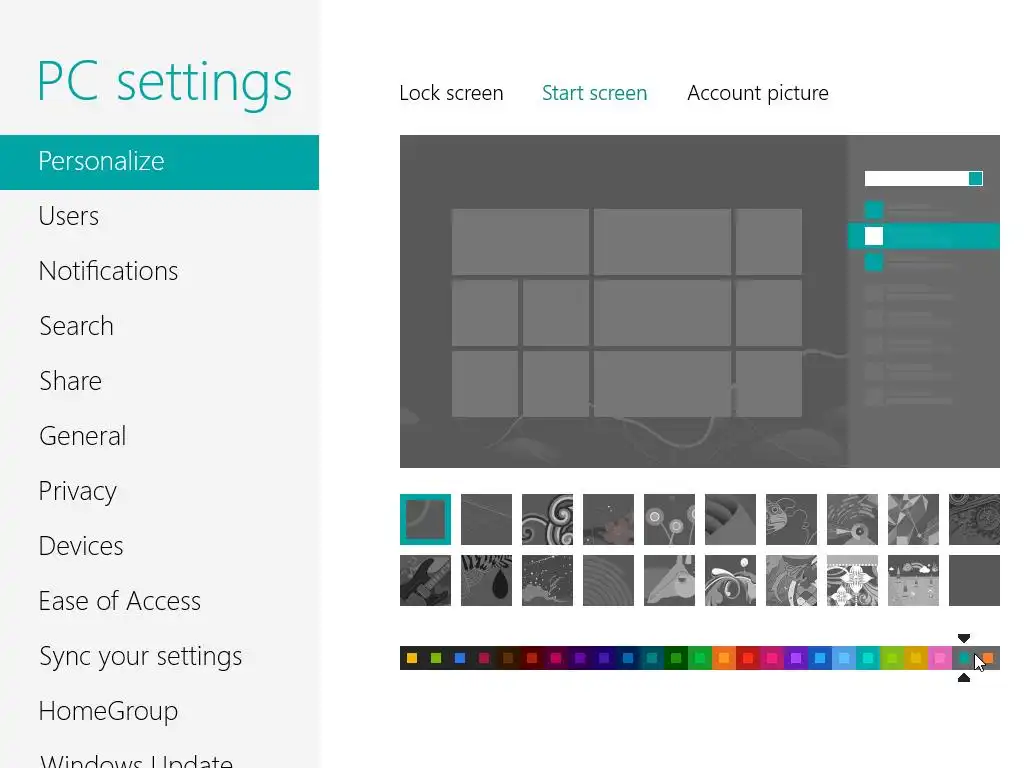Screen dimensions: 1024x768
Task: Choose the brown color swatch
Action: [x=507, y=658]
